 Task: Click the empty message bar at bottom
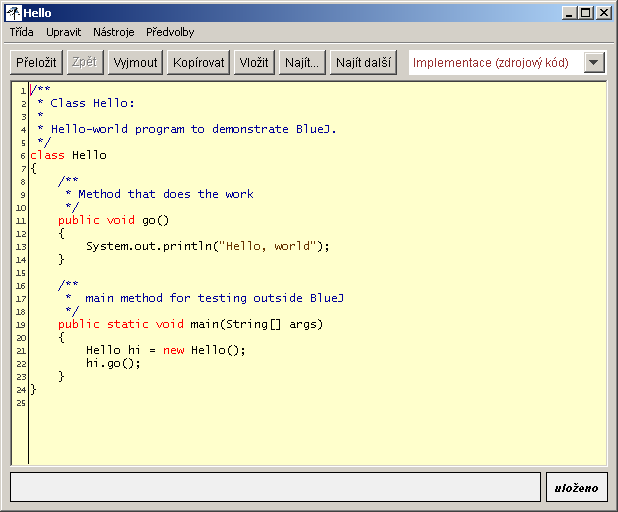tap(275, 487)
